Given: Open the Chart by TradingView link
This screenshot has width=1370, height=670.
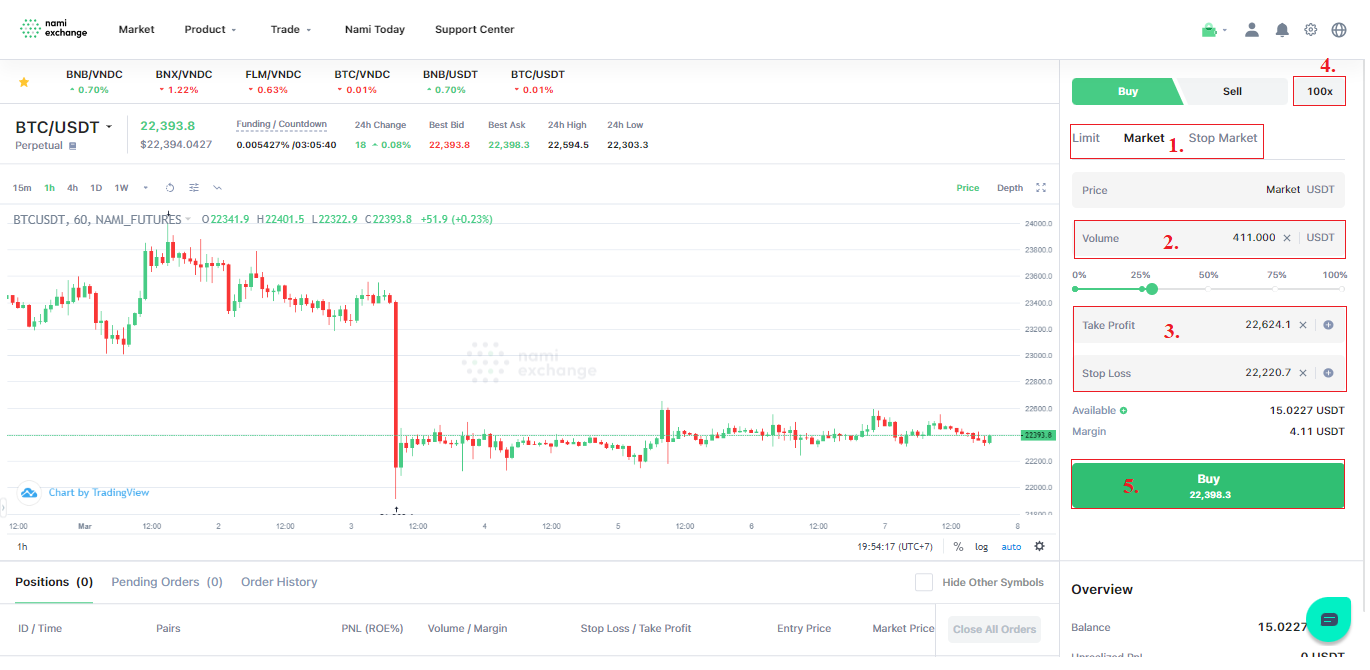Looking at the screenshot, I should [x=99, y=492].
